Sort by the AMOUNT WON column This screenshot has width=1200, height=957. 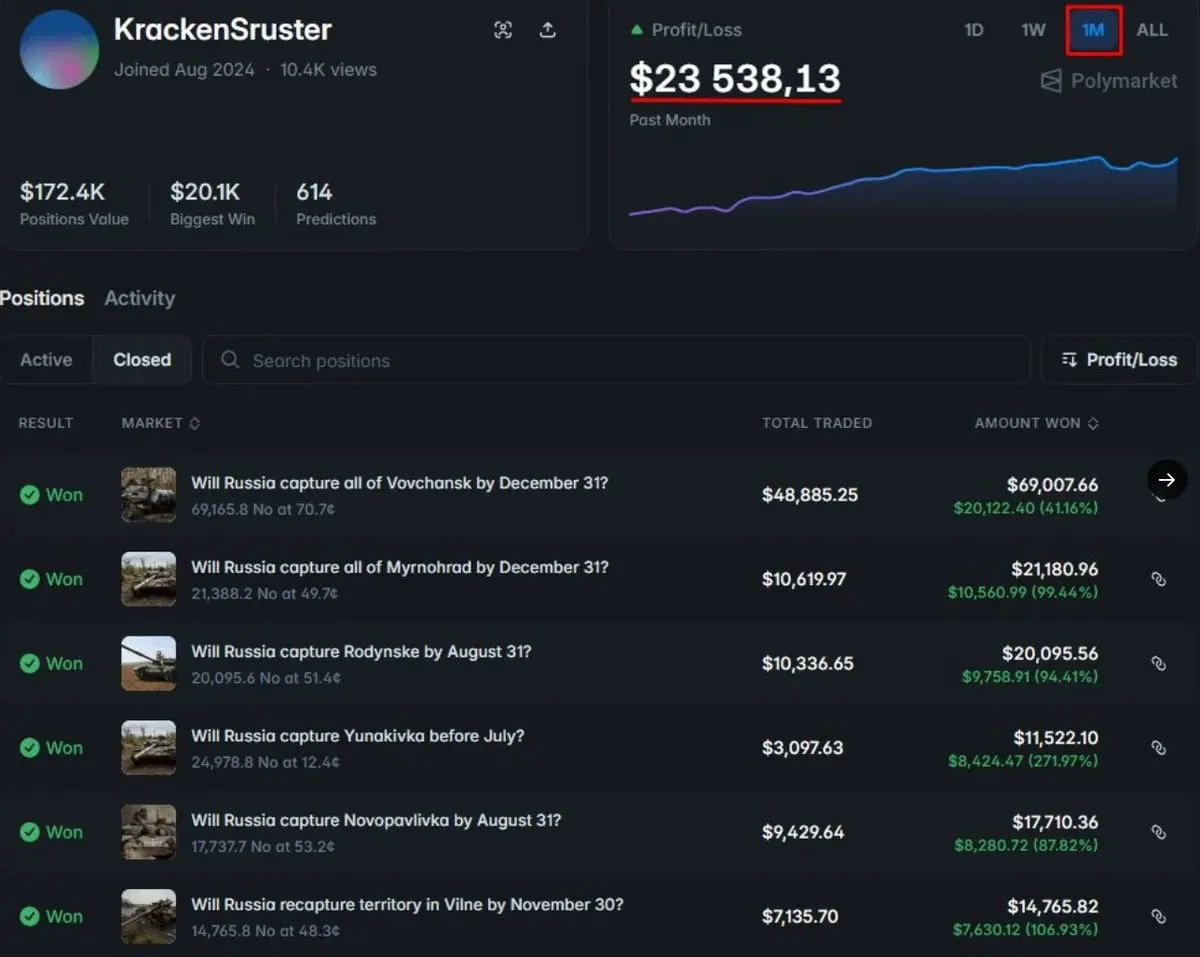[1036, 423]
